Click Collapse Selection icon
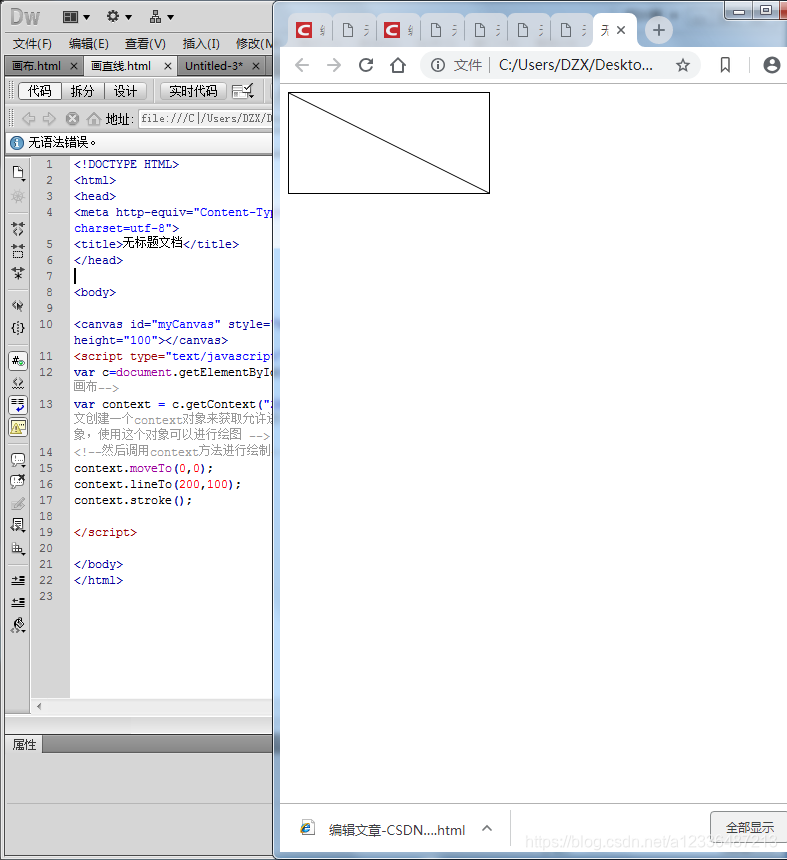The height and width of the screenshot is (860, 787). pos(18,251)
